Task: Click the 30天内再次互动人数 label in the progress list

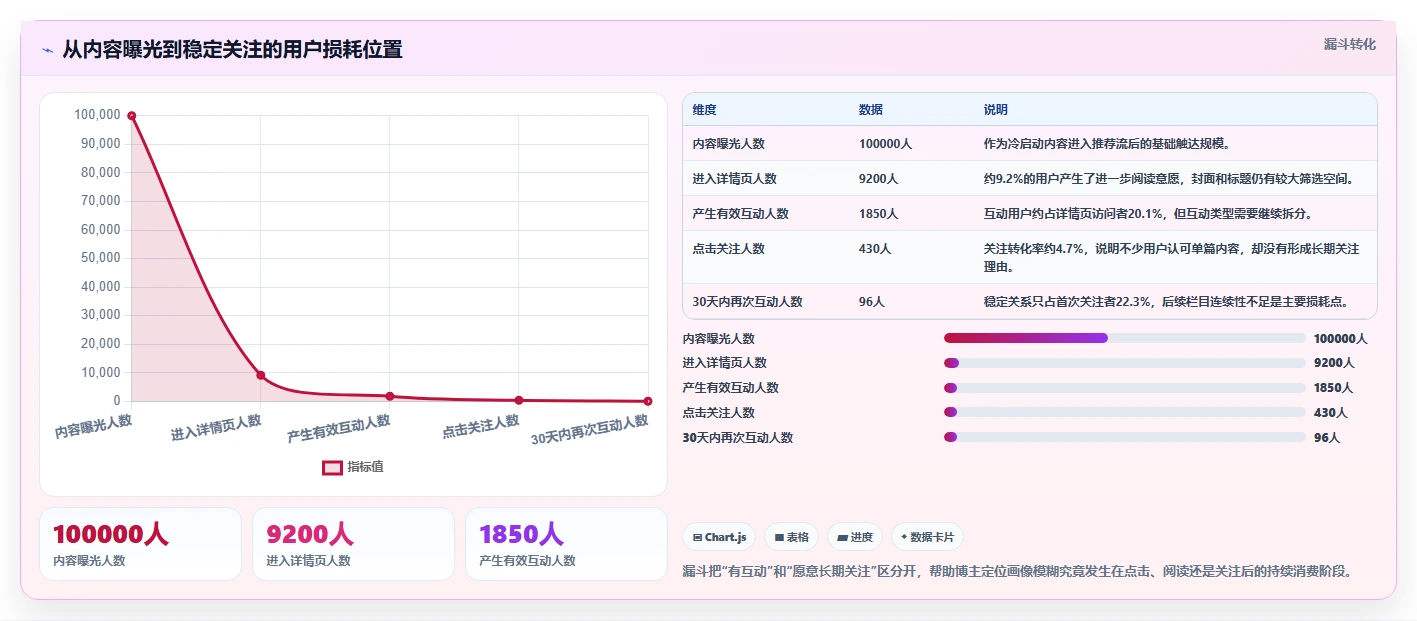Action: pyautogui.click(x=738, y=437)
